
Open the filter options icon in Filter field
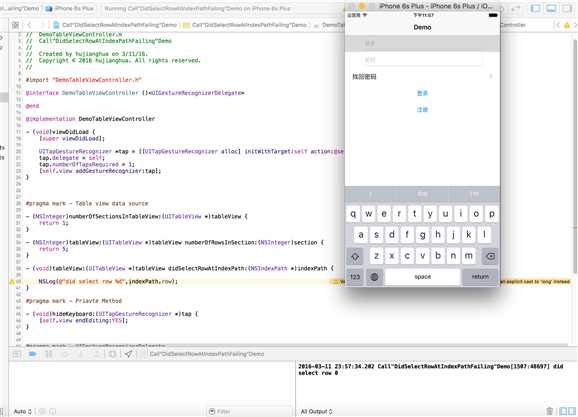pos(212,411)
